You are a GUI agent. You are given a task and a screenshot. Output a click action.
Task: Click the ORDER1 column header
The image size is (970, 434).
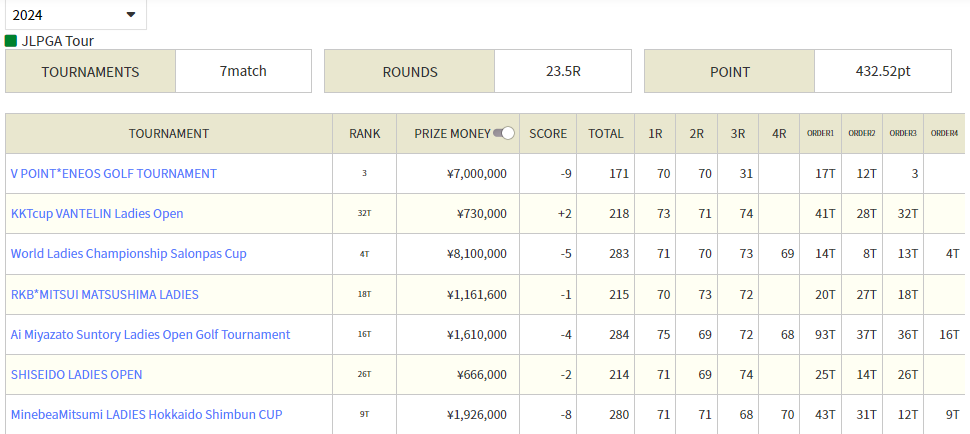pyautogui.click(x=820, y=134)
